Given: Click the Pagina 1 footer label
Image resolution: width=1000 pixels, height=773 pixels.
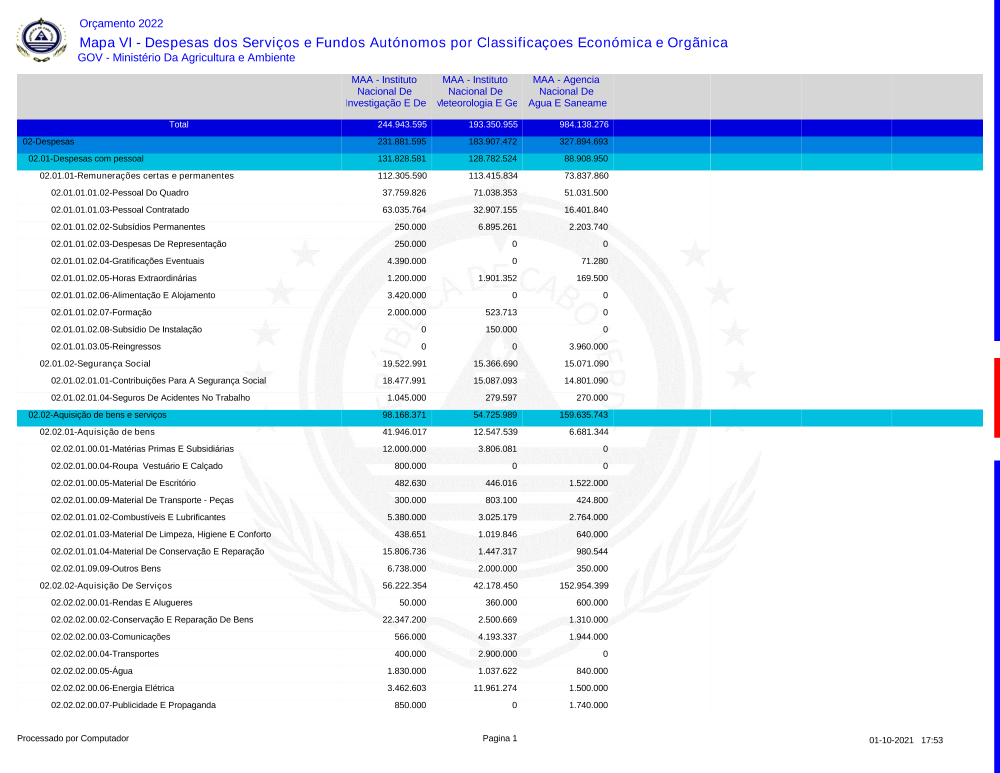Looking at the screenshot, I should pos(500,739).
